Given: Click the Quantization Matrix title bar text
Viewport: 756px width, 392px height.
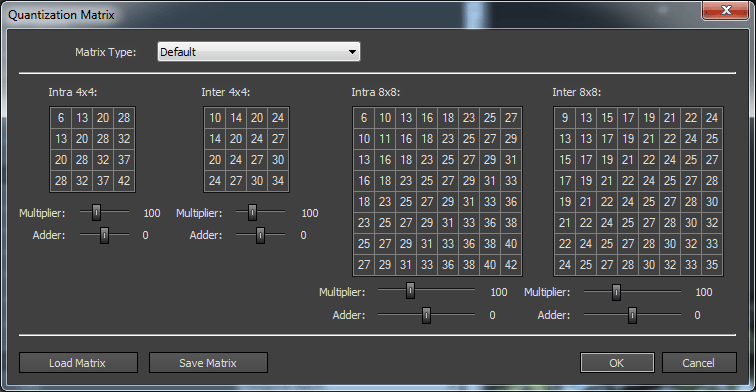Looking at the screenshot, I should click(61, 15).
